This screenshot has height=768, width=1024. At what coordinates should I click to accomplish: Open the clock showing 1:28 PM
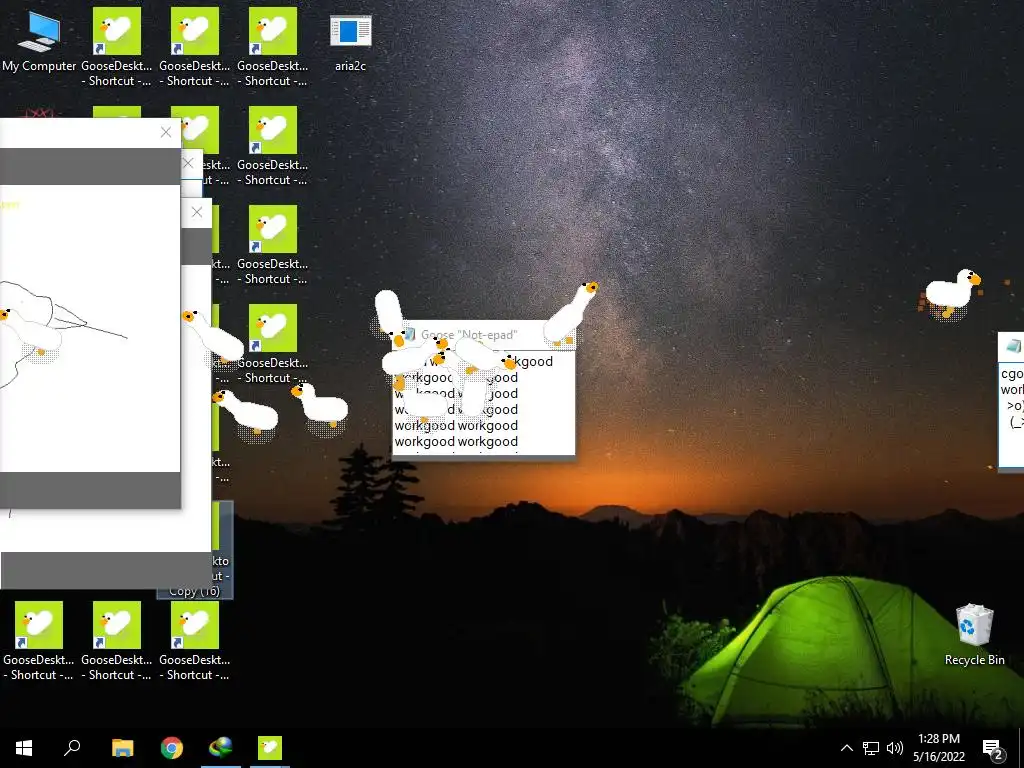coord(938,748)
